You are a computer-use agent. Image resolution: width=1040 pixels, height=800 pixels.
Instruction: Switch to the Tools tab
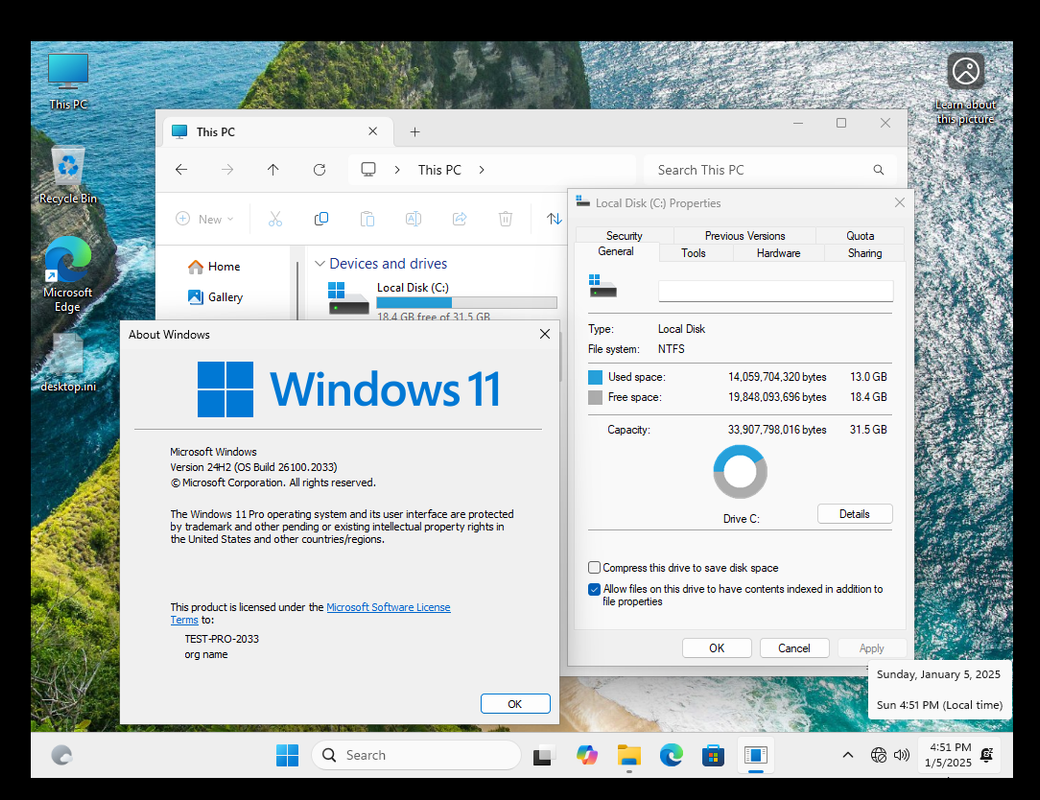pyautogui.click(x=694, y=253)
